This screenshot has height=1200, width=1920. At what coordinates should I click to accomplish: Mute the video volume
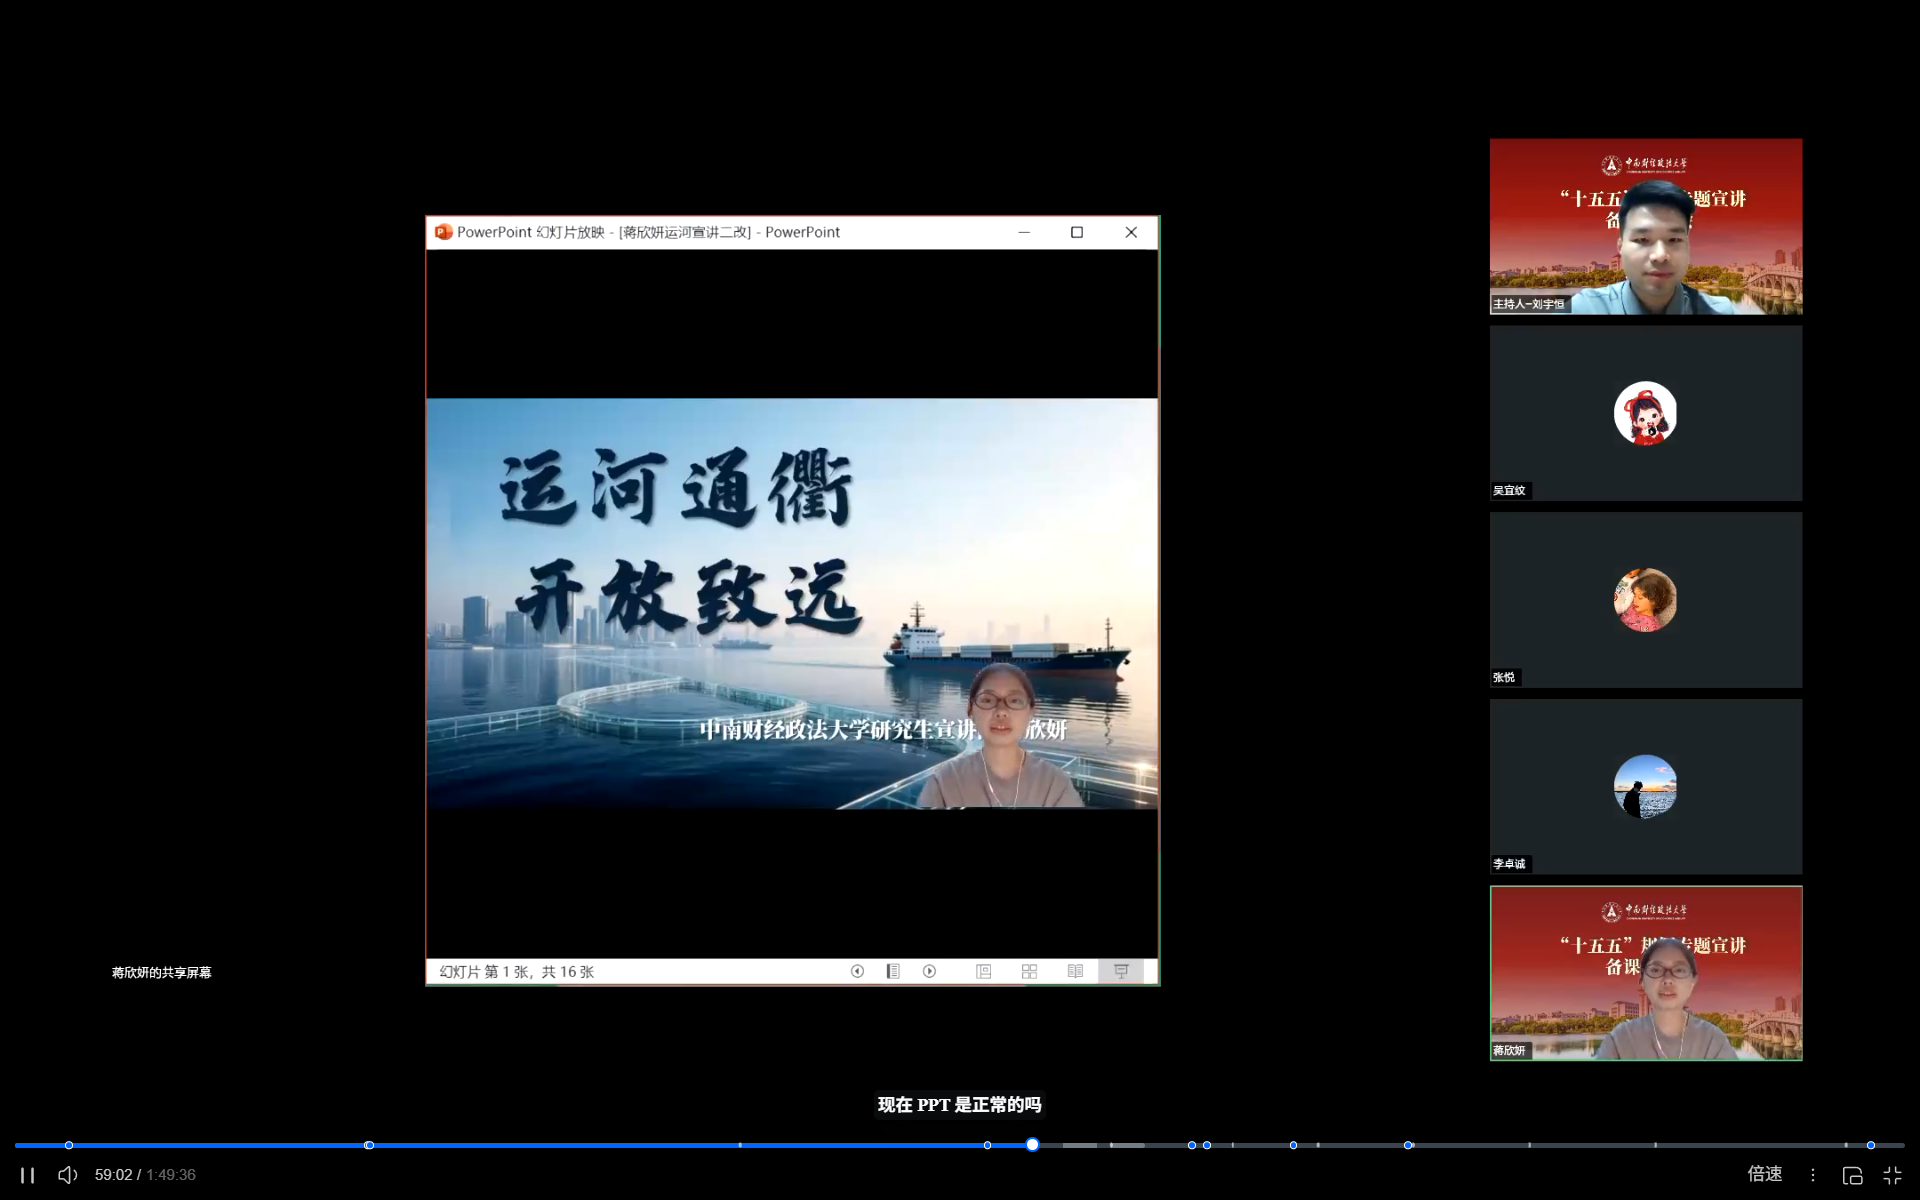tap(67, 1175)
